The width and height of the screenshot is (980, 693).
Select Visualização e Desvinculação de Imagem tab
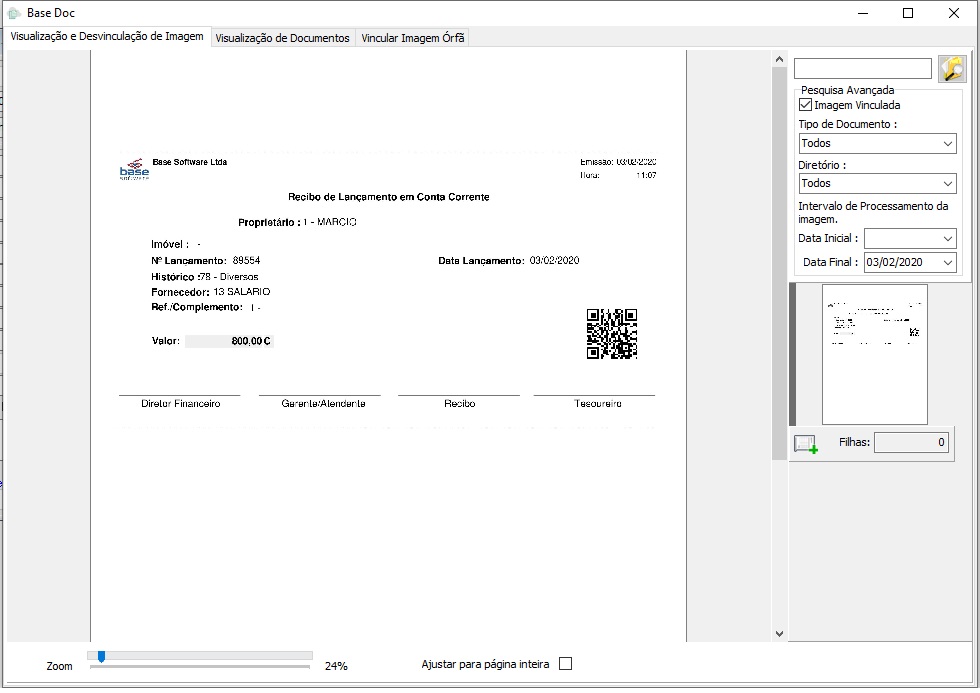point(107,37)
